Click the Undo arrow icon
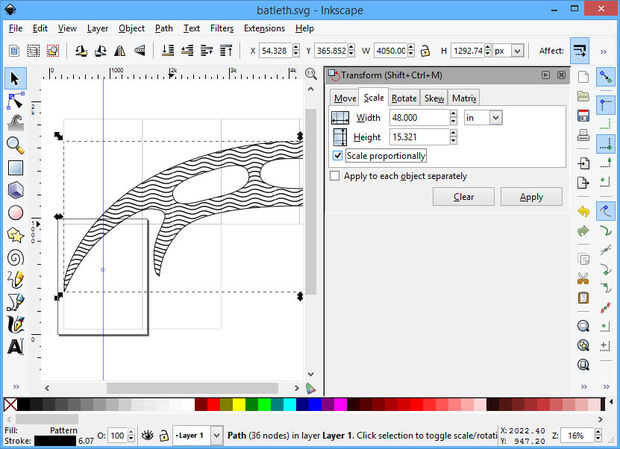The image size is (620, 449). tap(583, 212)
